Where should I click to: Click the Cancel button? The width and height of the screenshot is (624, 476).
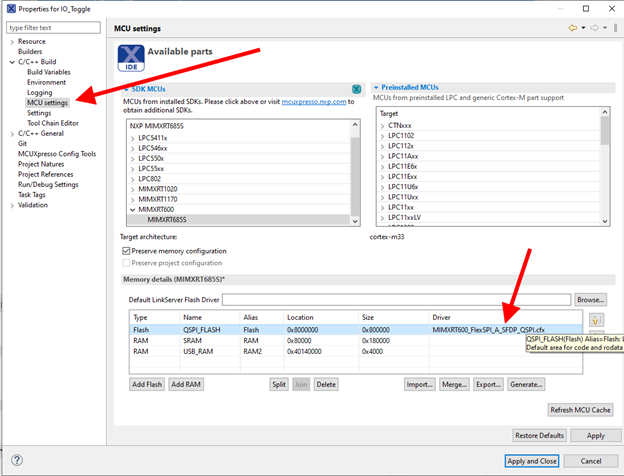point(591,461)
